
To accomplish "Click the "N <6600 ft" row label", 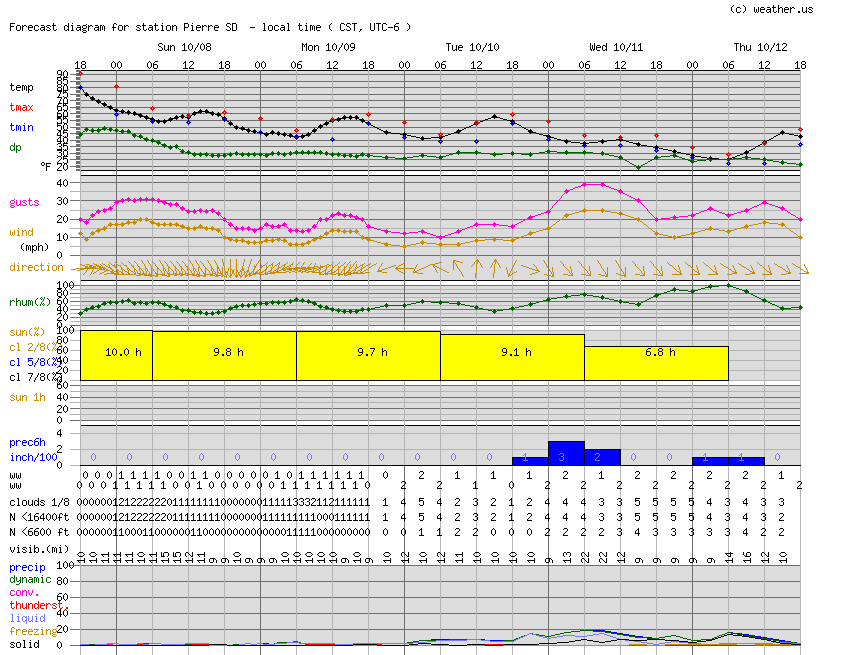I will coord(39,532).
